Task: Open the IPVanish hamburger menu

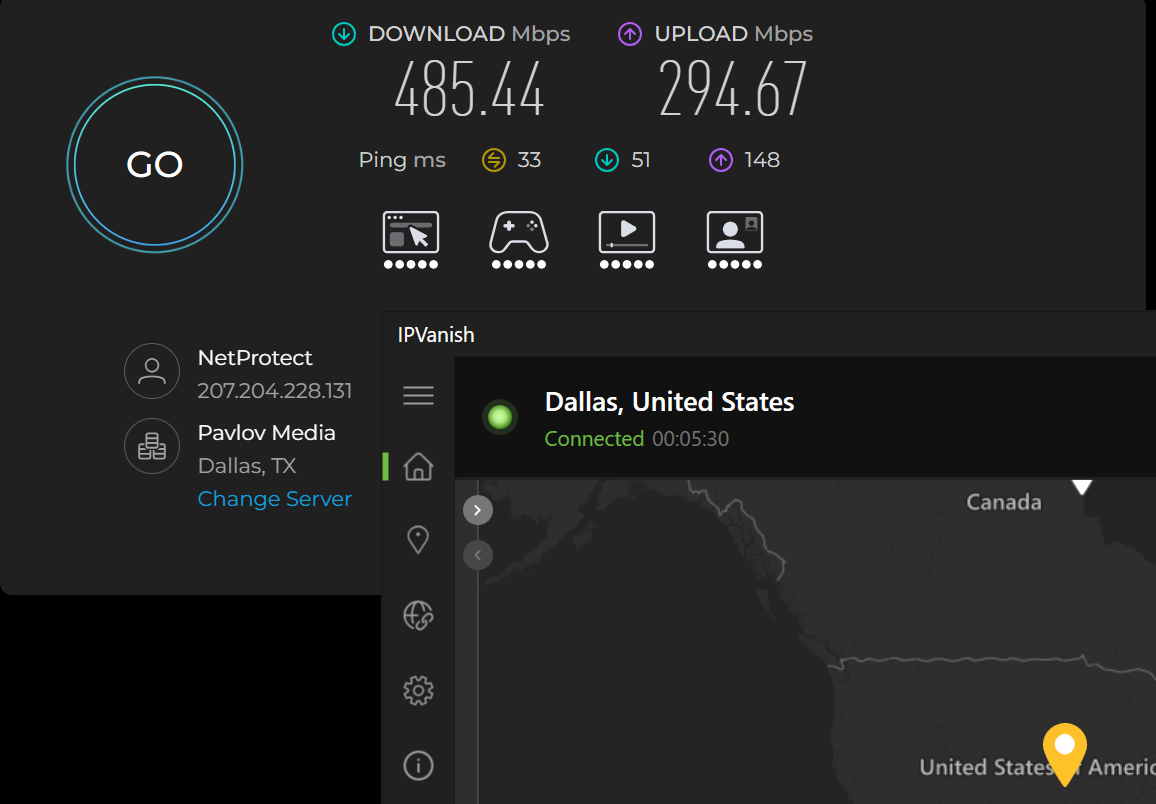Action: coord(418,396)
